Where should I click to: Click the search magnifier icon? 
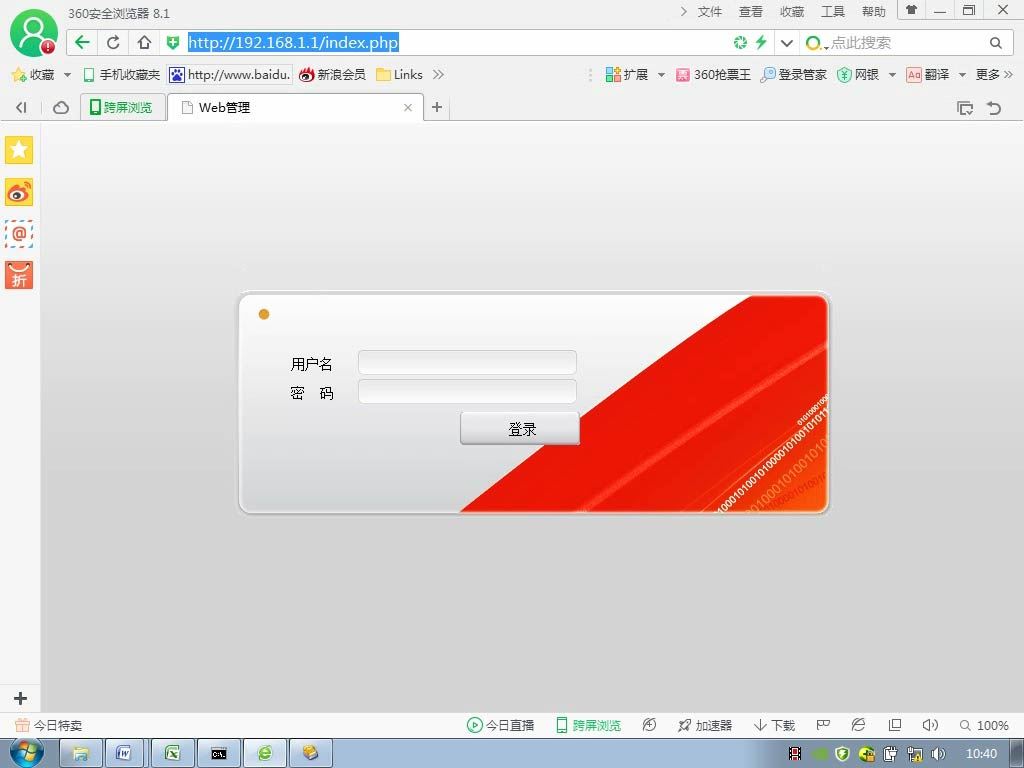point(995,43)
